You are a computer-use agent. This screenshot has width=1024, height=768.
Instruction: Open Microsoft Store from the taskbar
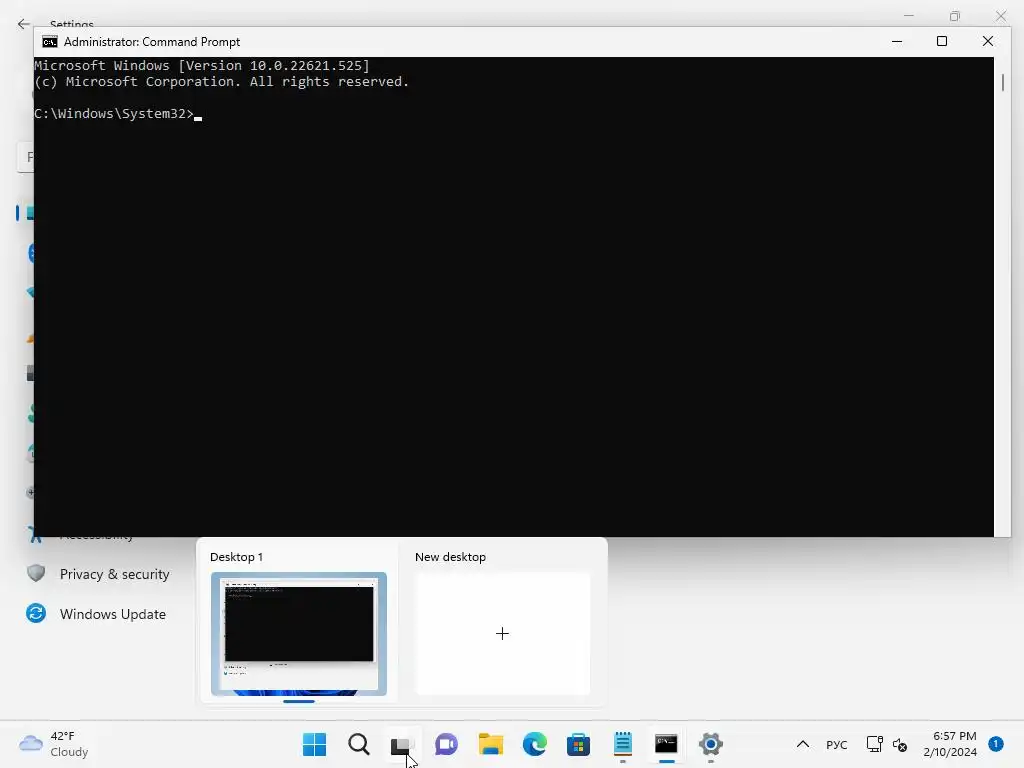(x=578, y=744)
